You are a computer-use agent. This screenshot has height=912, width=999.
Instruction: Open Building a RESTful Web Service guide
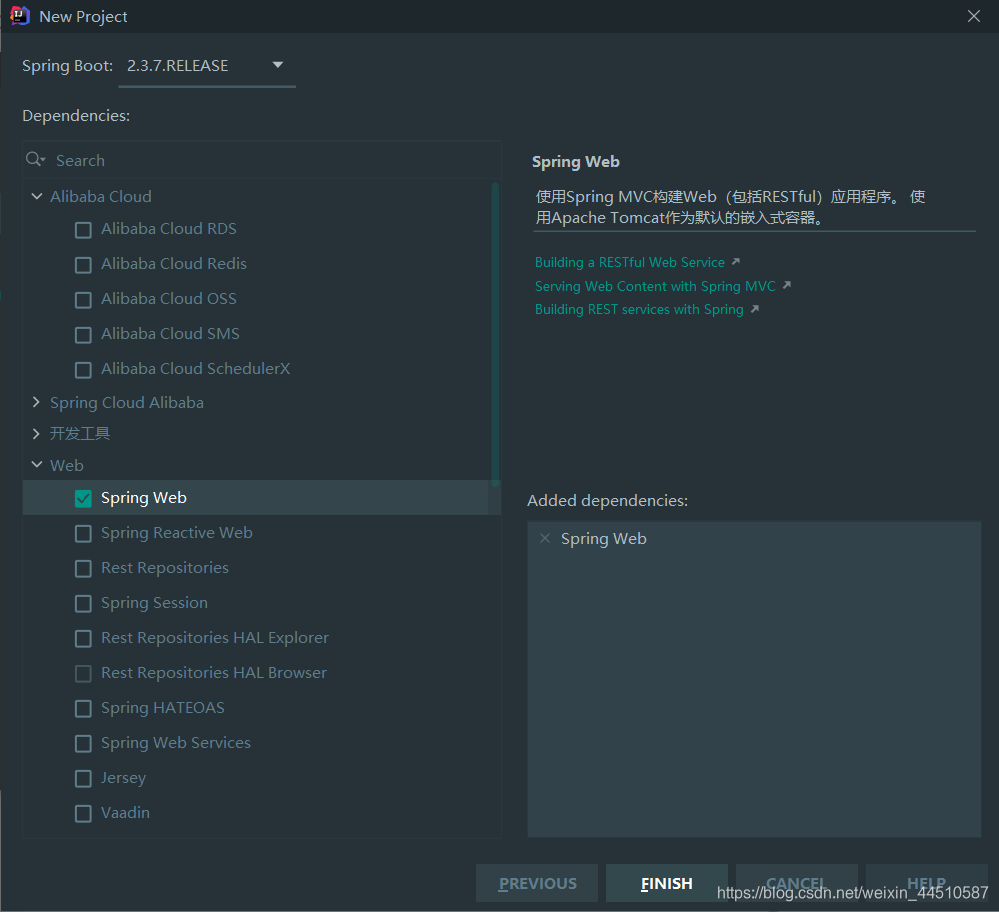629,262
